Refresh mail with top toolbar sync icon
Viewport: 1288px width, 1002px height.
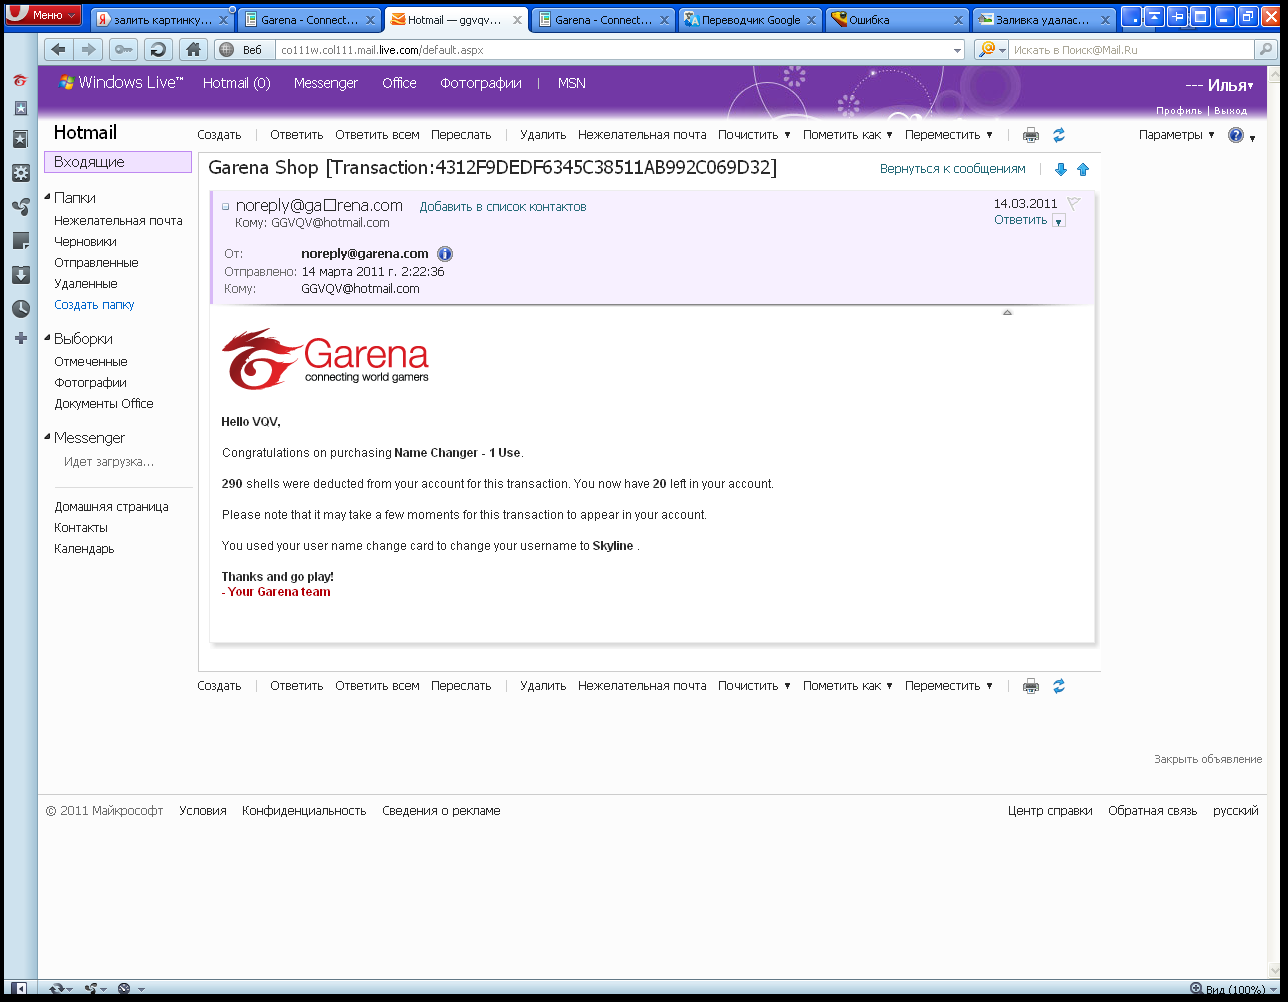pos(1059,135)
